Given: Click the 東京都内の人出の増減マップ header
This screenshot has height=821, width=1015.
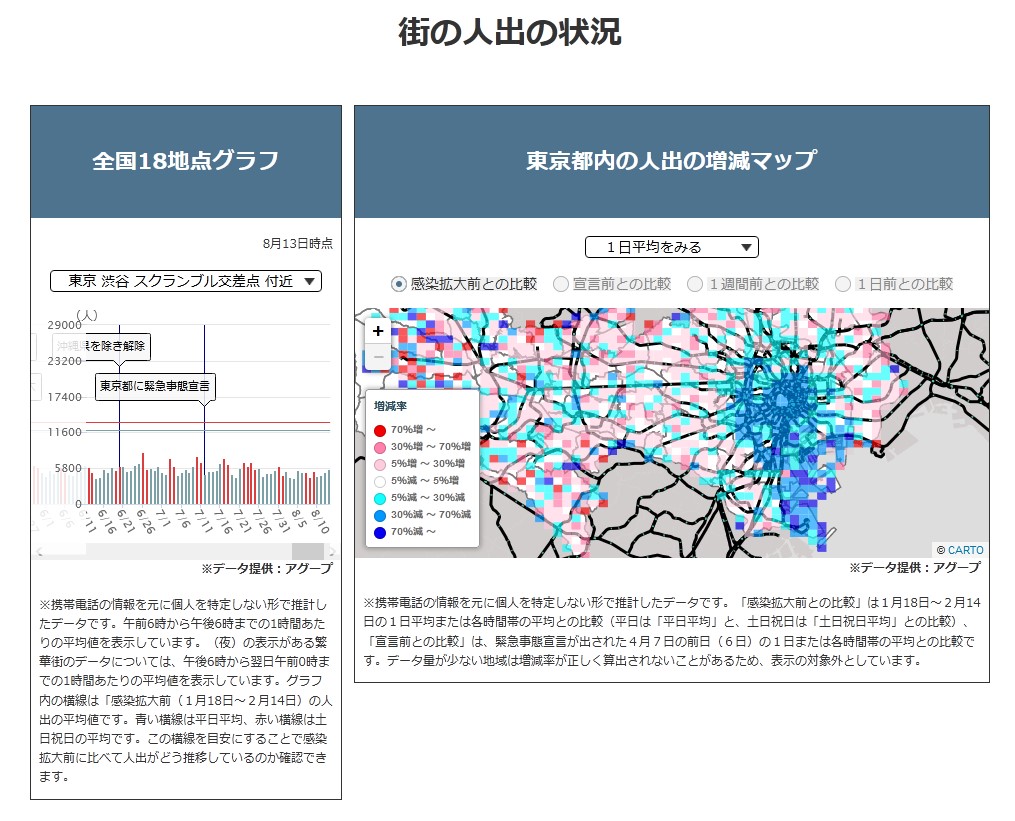Looking at the screenshot, I should (x=671, y=161).
